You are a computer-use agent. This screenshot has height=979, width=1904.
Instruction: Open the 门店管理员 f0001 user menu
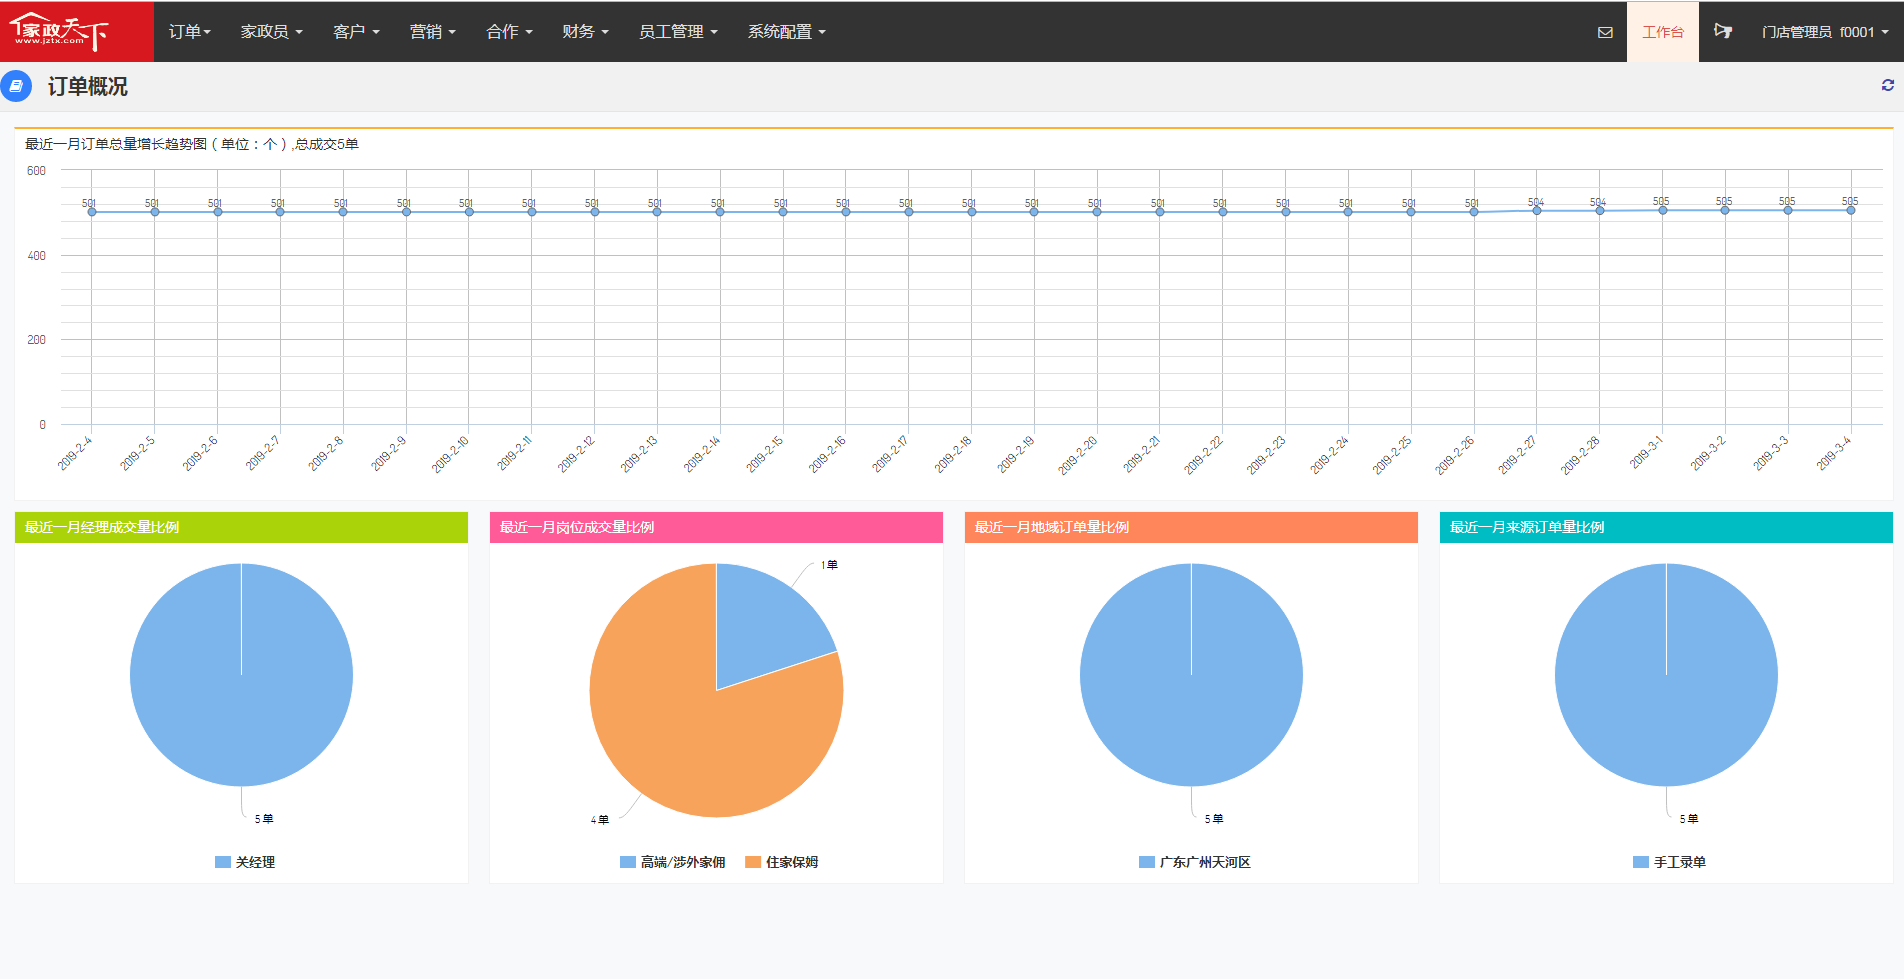[x=1825, y=32]
